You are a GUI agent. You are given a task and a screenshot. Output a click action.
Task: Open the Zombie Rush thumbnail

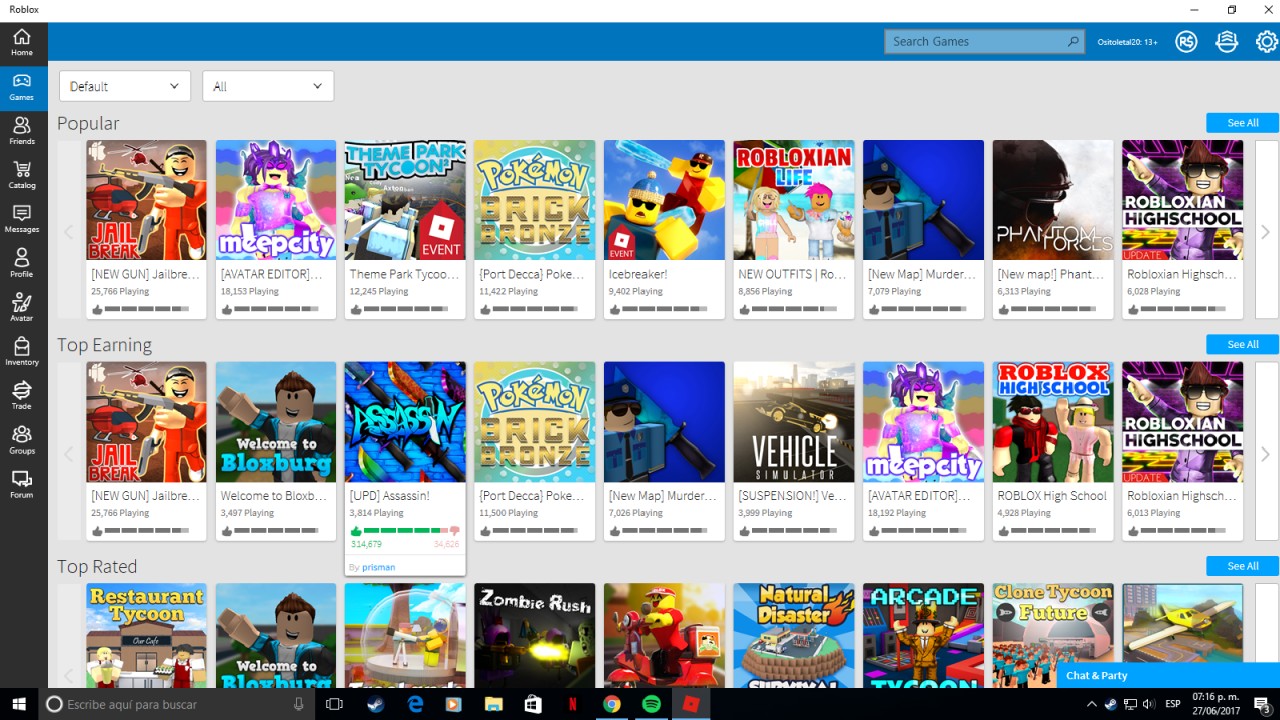pos(535,636)
